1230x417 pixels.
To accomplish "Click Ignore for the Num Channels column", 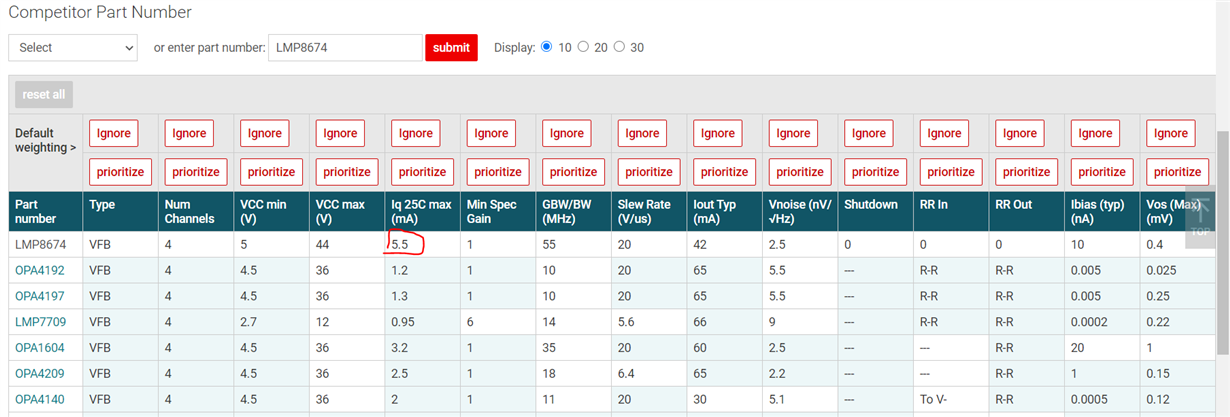I will click(x=189, y=133).
